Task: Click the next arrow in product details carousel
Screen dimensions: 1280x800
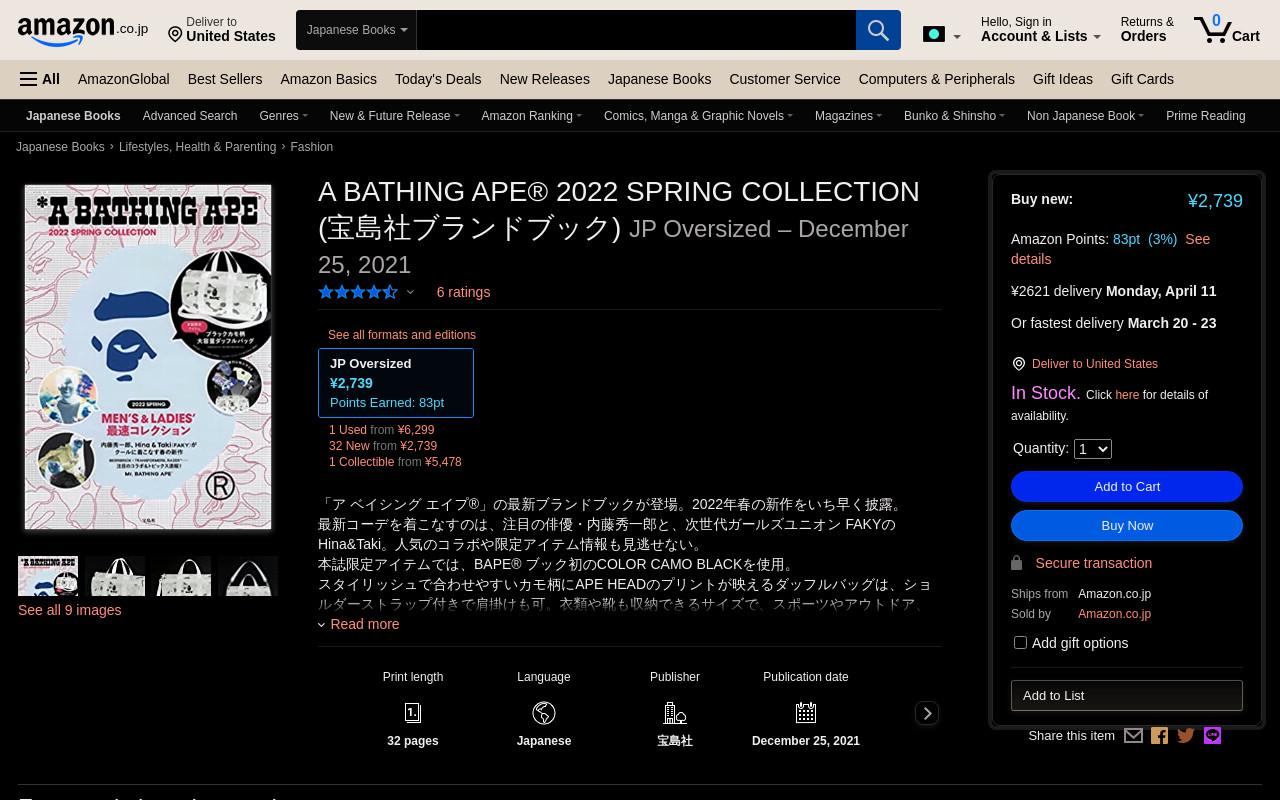Action: 927,713
